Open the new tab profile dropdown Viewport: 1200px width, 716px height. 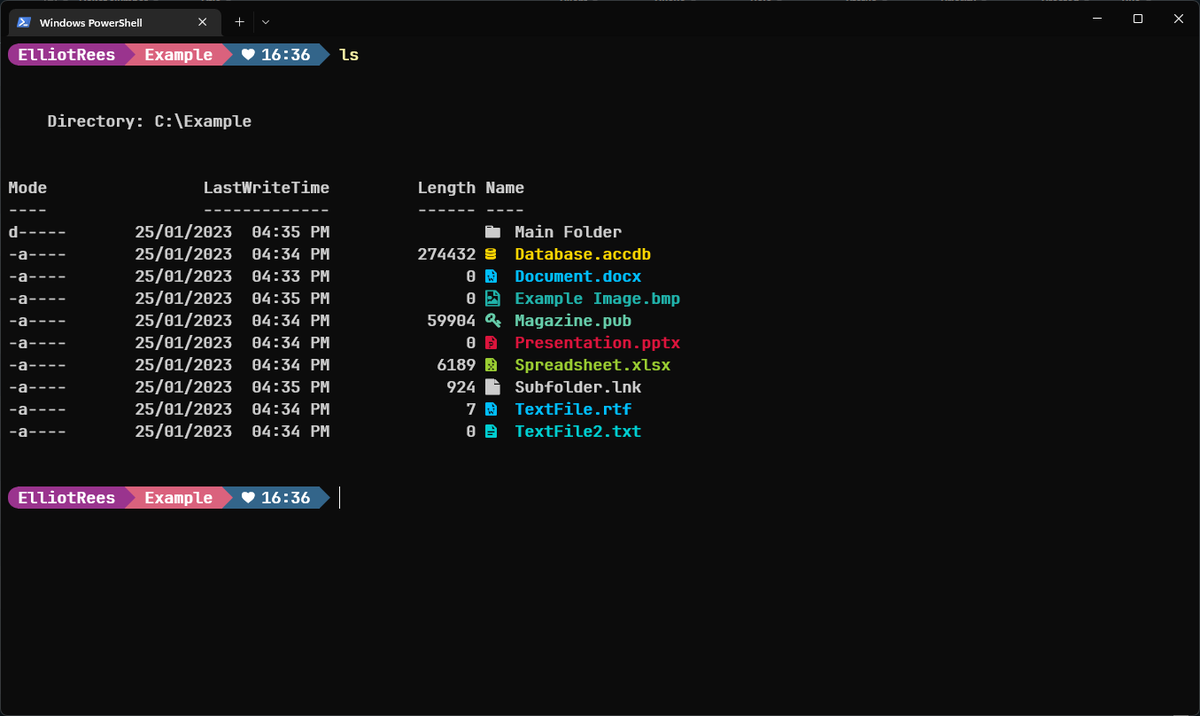pyautogui.click(x=265, y=21)
